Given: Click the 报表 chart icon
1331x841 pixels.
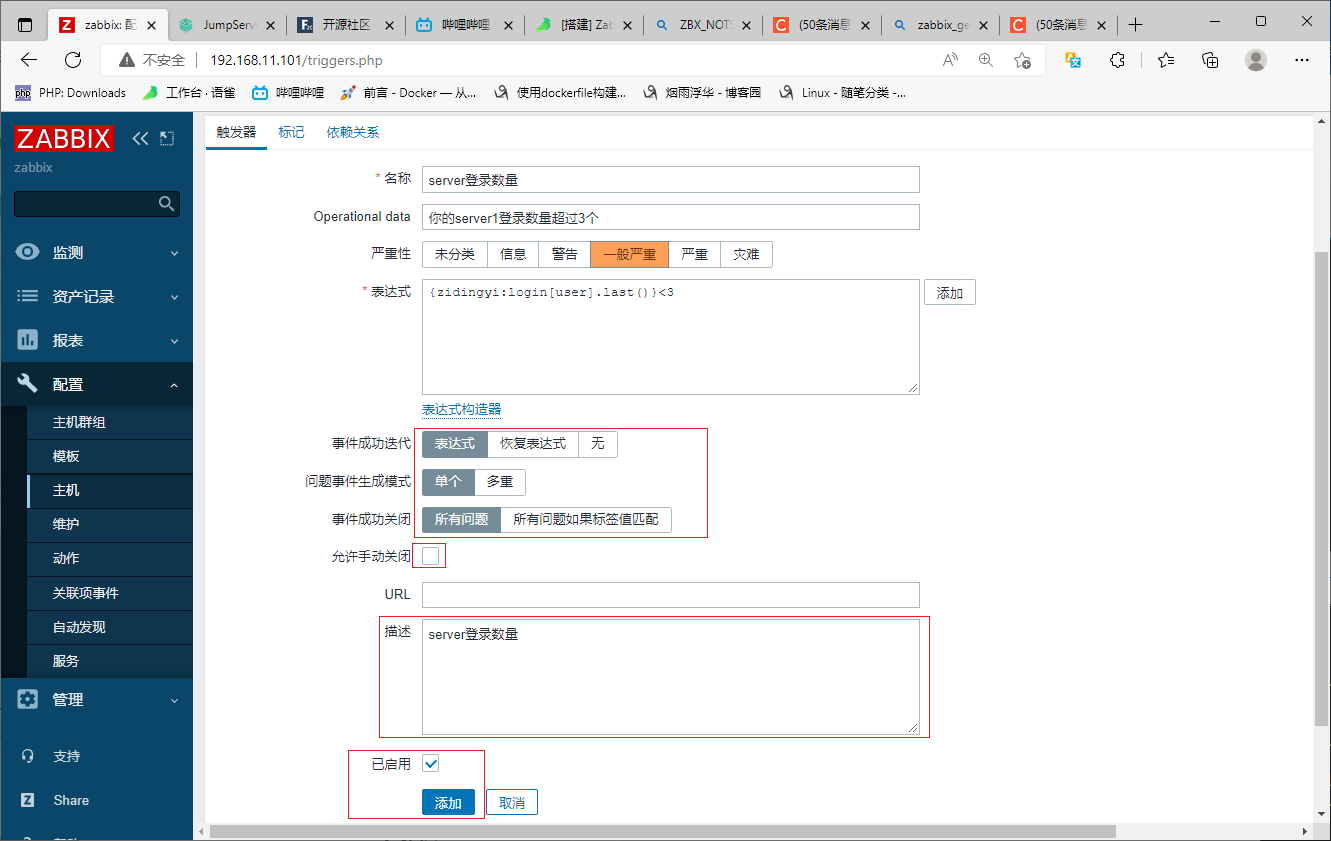Looking at the screenshot, I should [x=28, y=341].
